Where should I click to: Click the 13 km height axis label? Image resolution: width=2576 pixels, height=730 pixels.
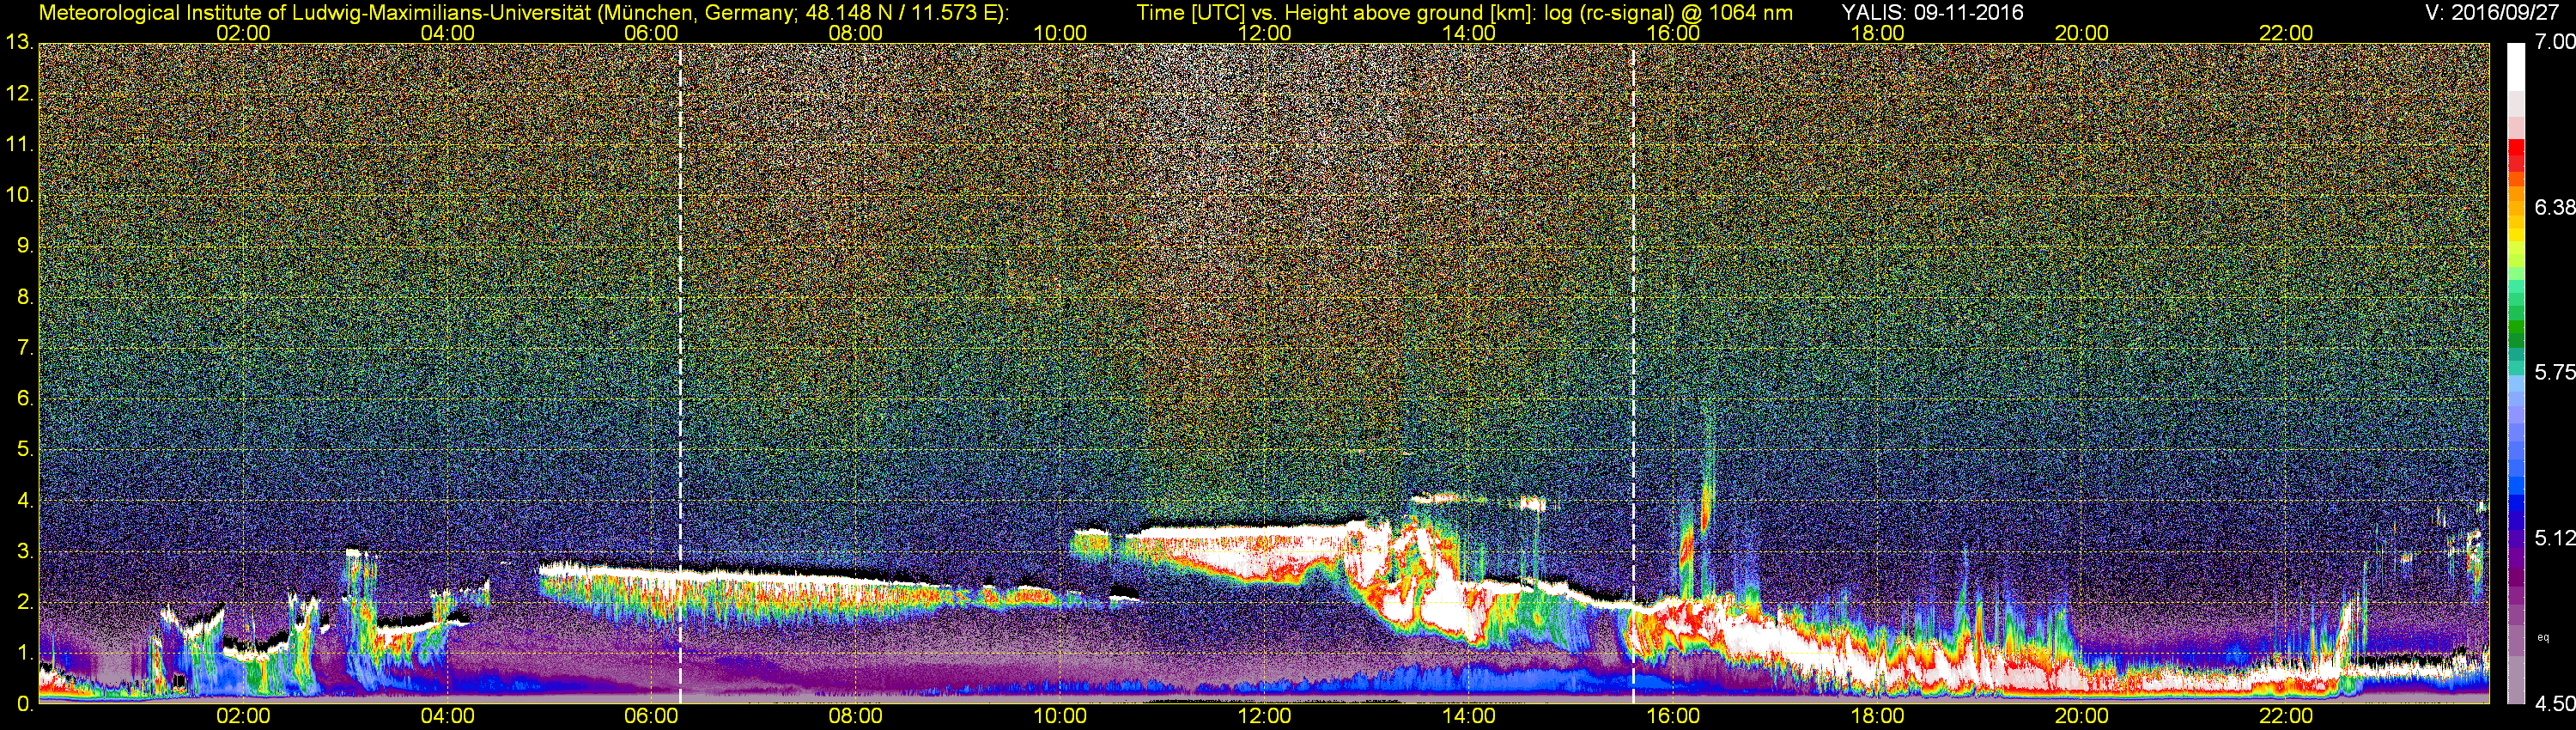pyautogui.click(x=18, y=43)
